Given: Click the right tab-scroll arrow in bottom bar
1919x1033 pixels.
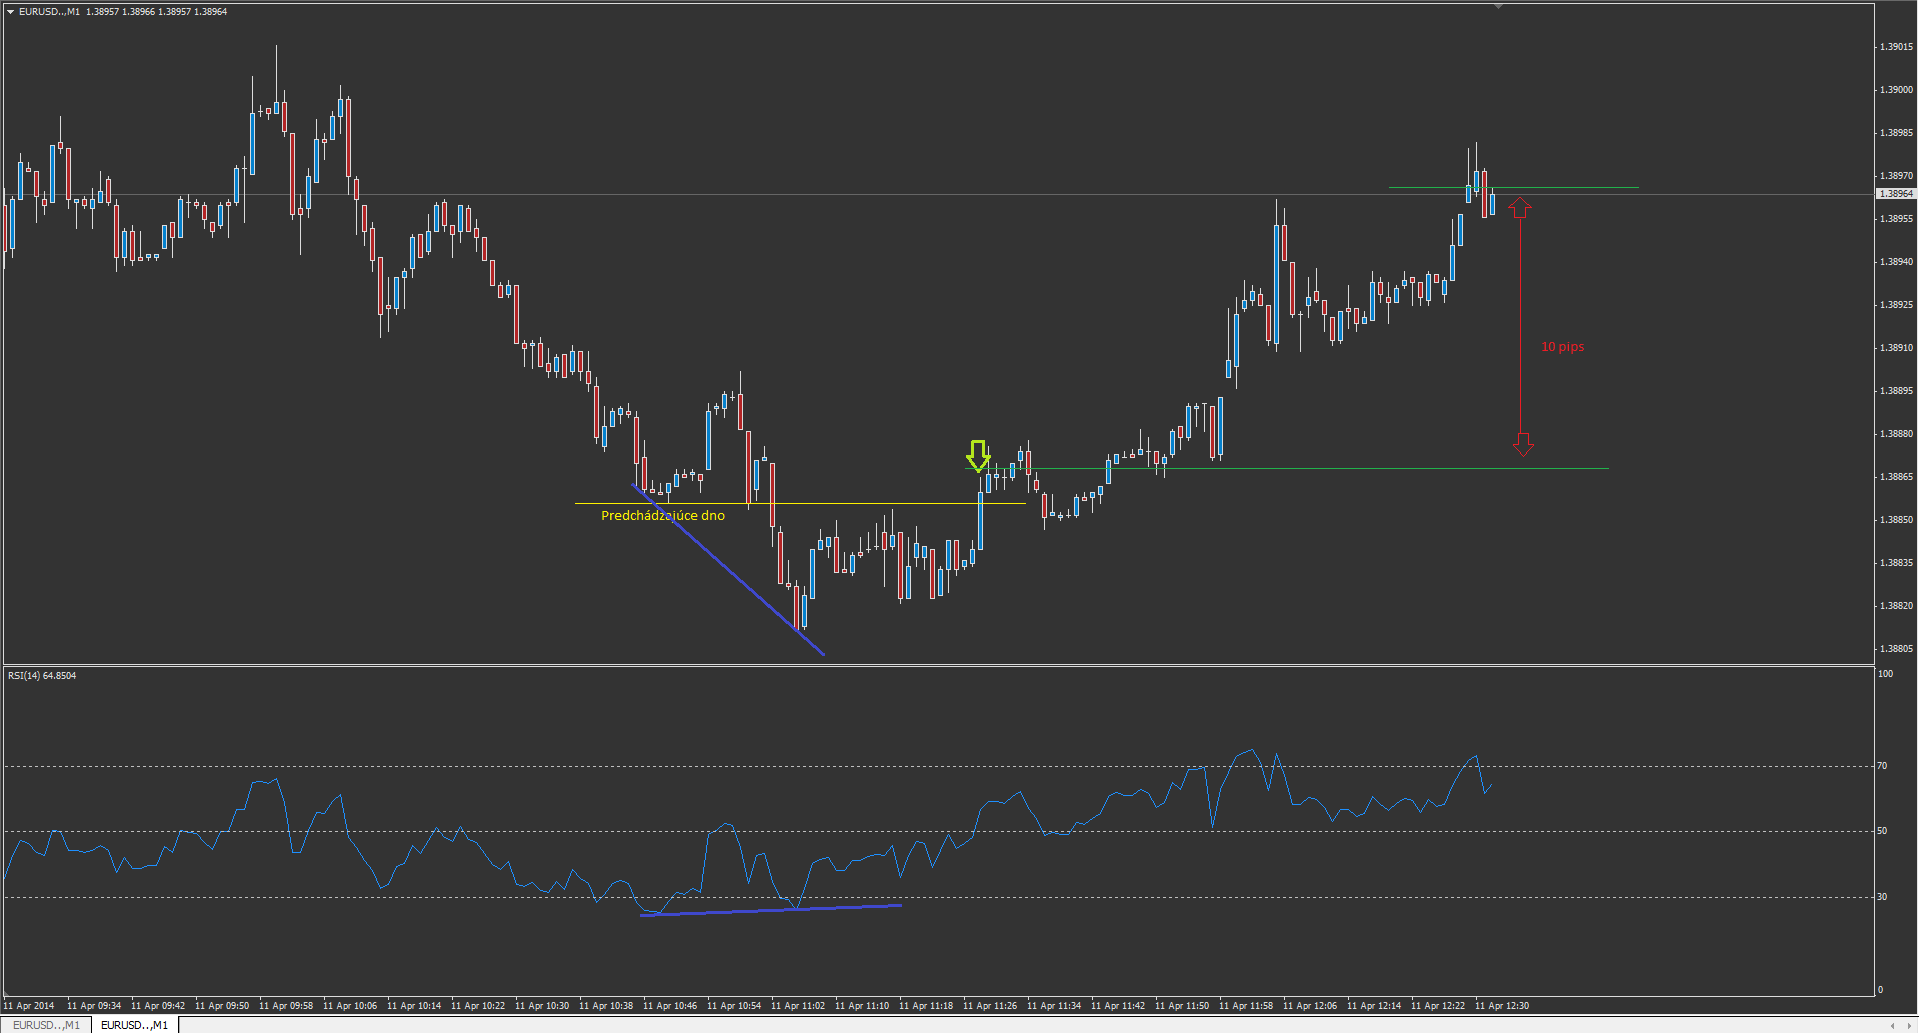Looking at the screenshot, I should click(1908, 1025).
